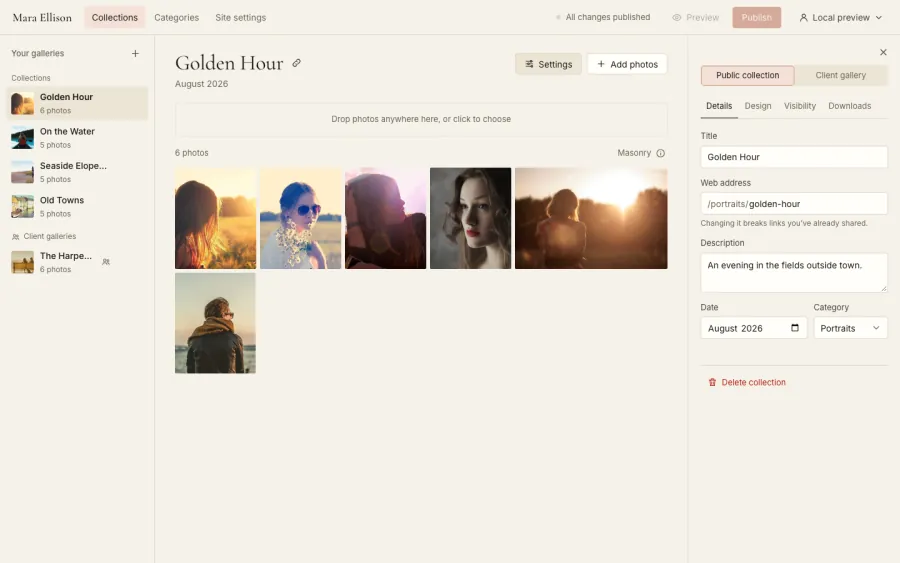Screen dimensions: 900x563
Task: Click the Web address field with golden-hour
Action: click(794, 204)
